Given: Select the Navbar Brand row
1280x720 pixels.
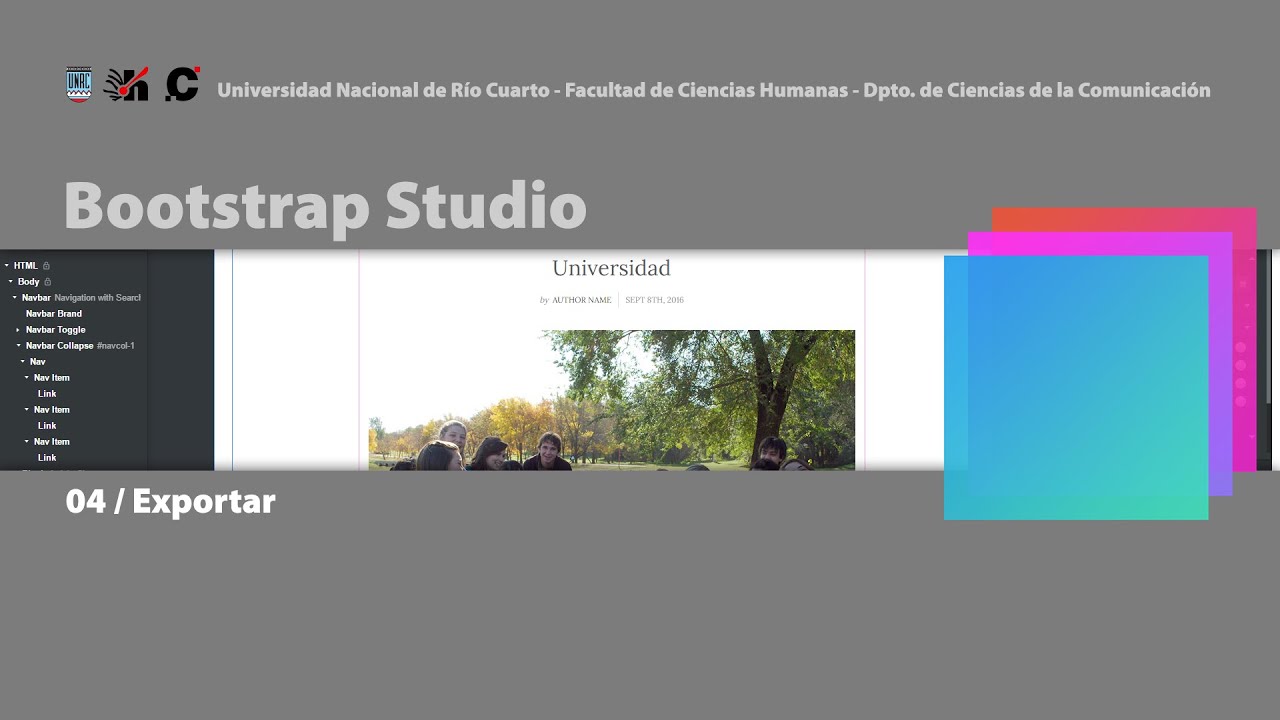Looking at the screenshot, I should tap(74, 314).
